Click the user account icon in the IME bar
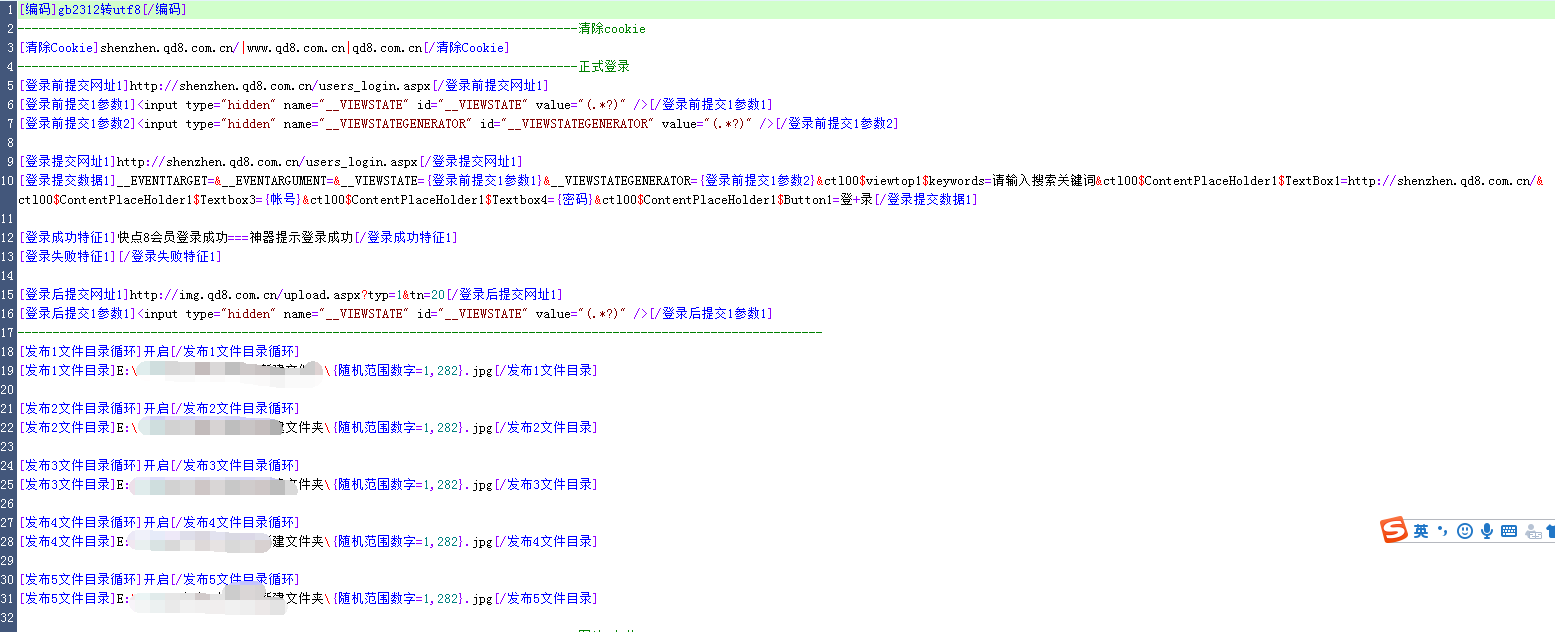Screen dimensions: 1555x632 point(1532,532)
